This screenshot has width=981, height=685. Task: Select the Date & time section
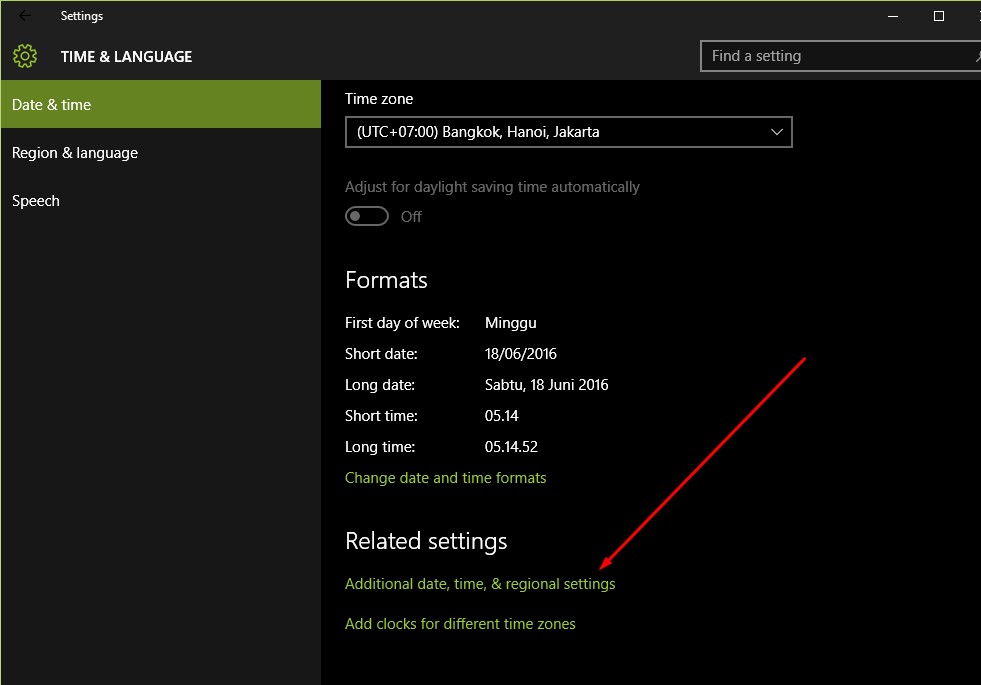click(51, 104)
